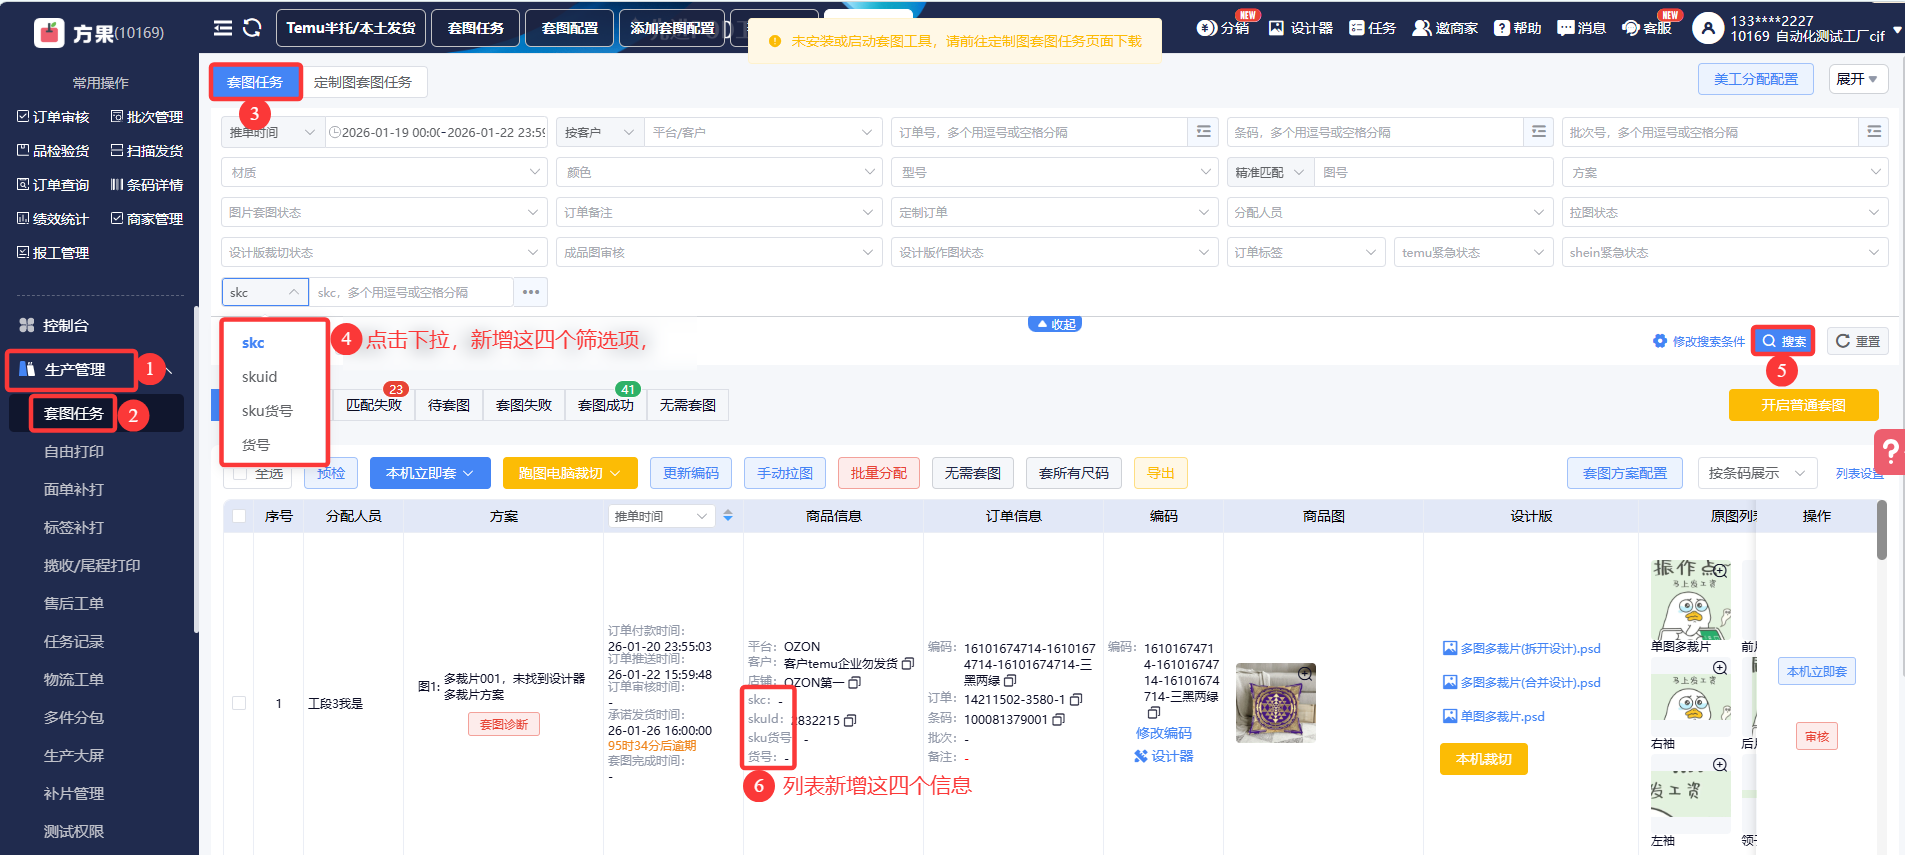
Task: Click the orange 开启普通套图 button
Action: click(x=1803, y=405)
